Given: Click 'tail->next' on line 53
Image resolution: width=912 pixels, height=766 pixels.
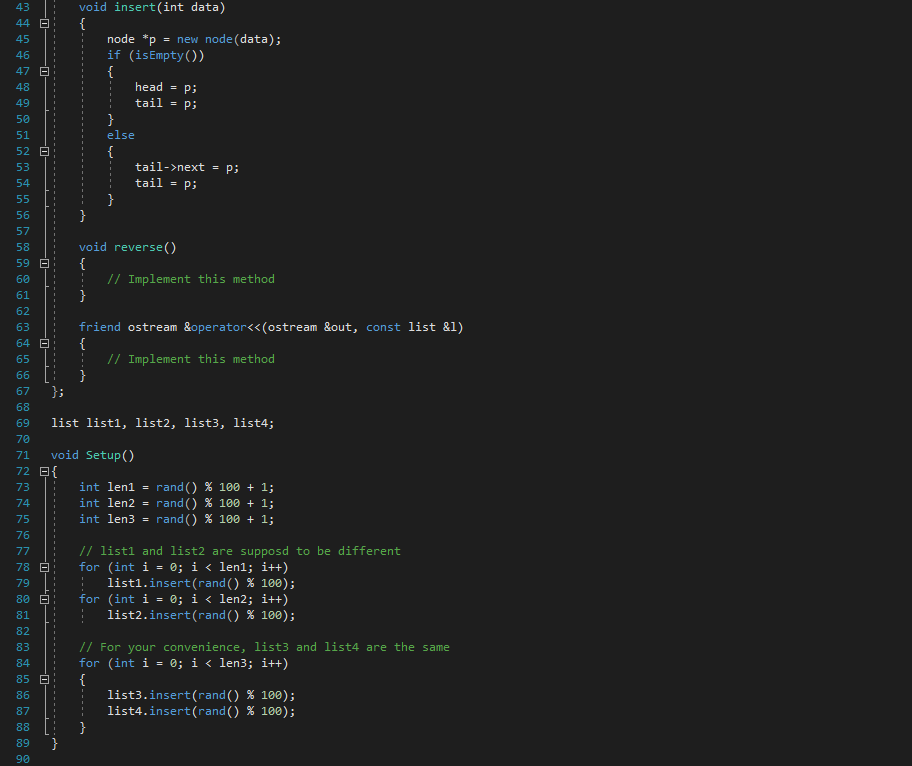Looking at the screenshot, I should tap(170, 168).
